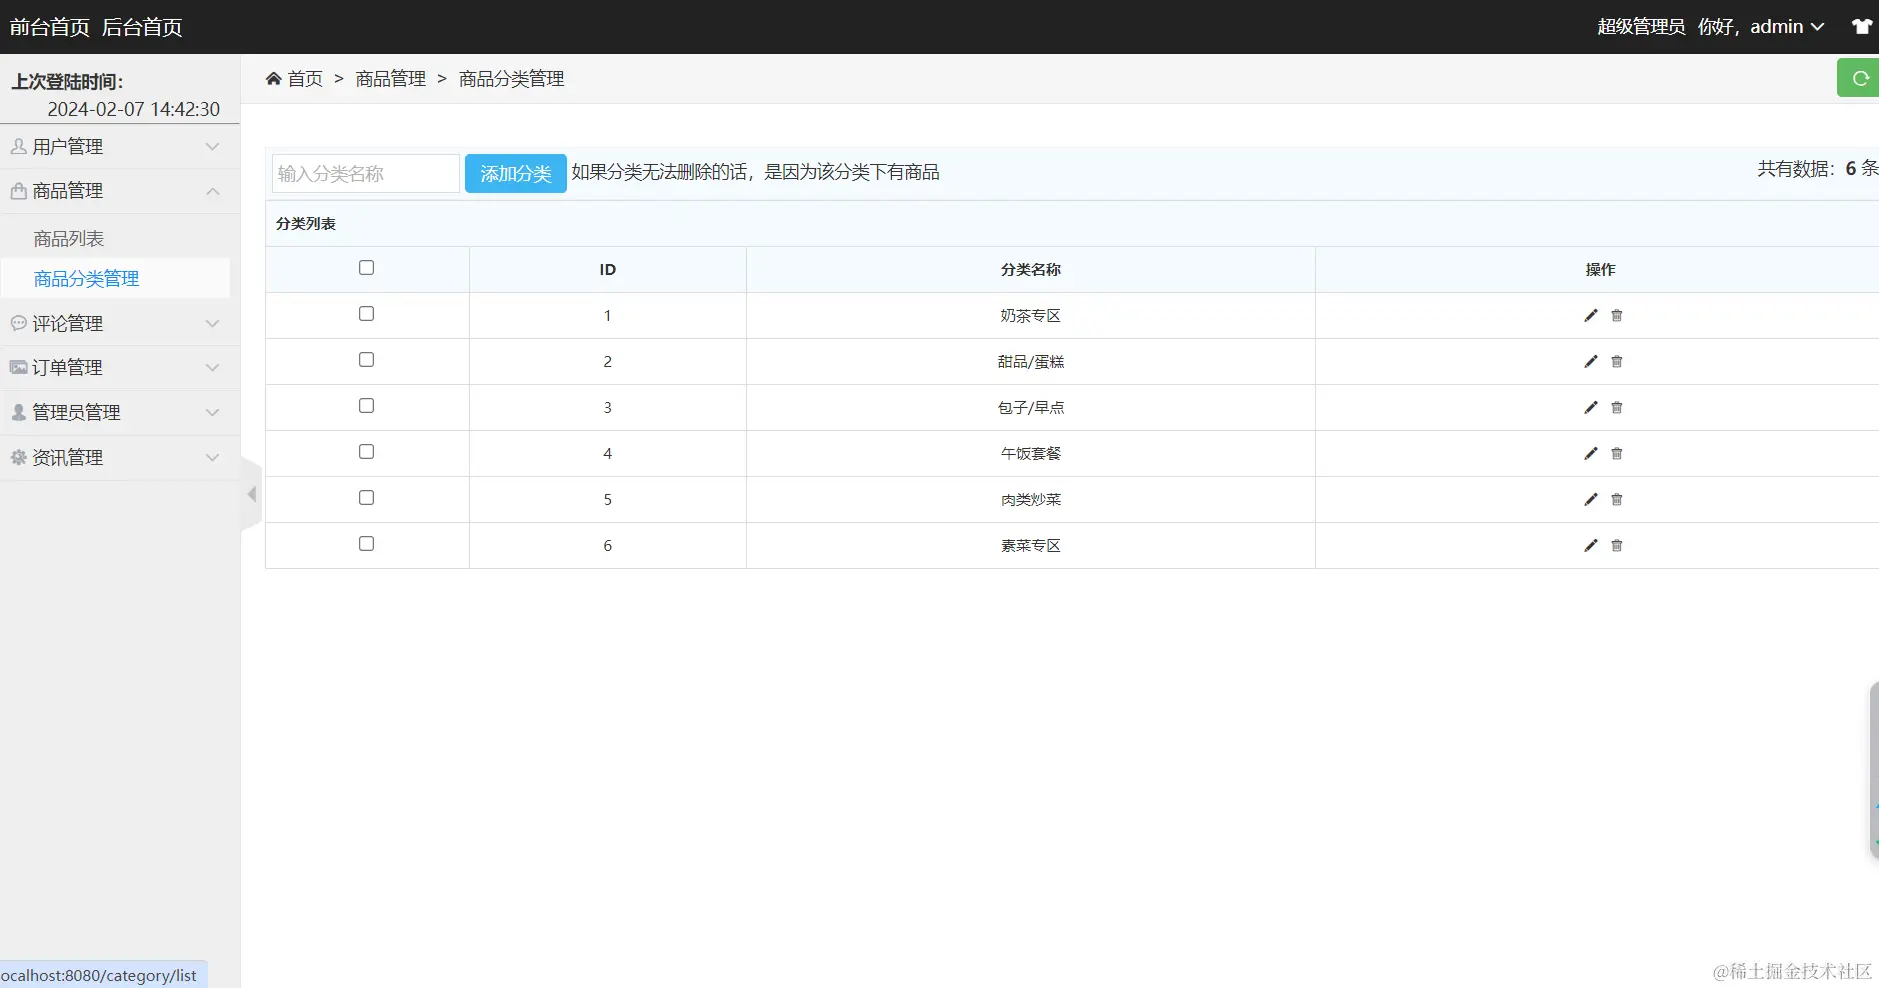
Task: Edit the 奶茶专区 category with pencil icon
Action: click(1591, 316)
